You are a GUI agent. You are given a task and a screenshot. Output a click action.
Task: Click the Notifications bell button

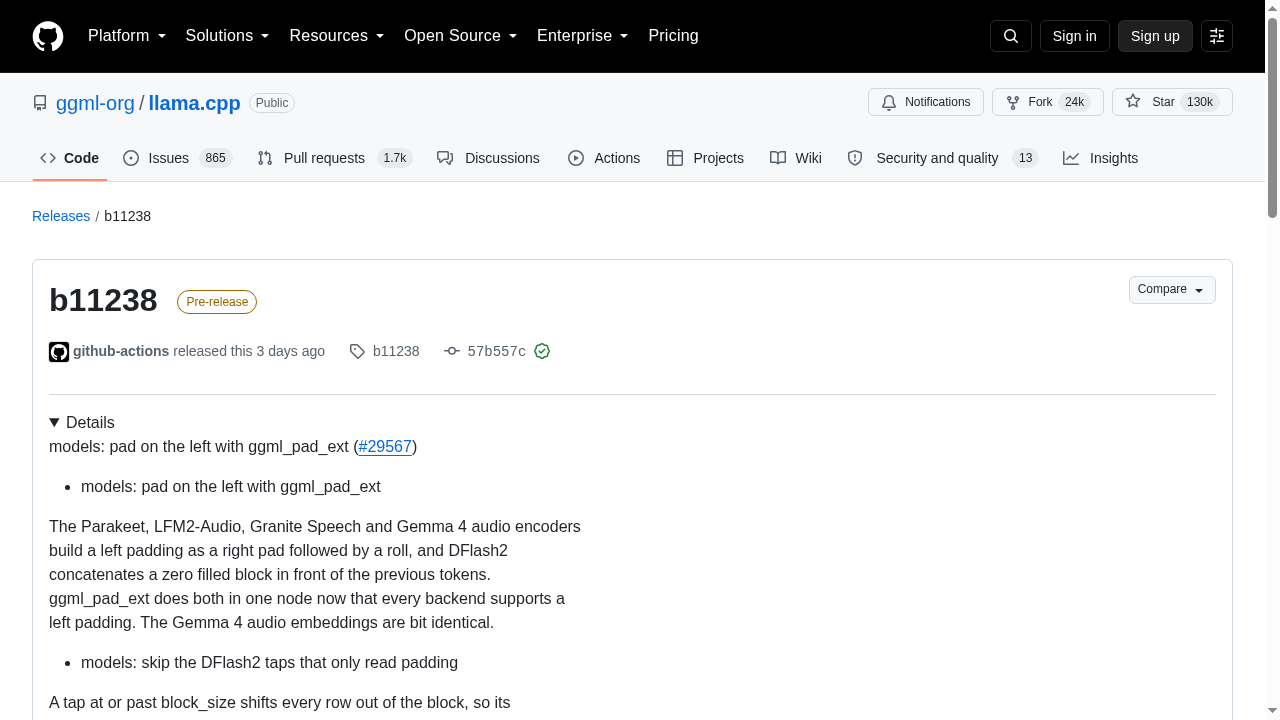pyautogui.click(x=926, y=102)
